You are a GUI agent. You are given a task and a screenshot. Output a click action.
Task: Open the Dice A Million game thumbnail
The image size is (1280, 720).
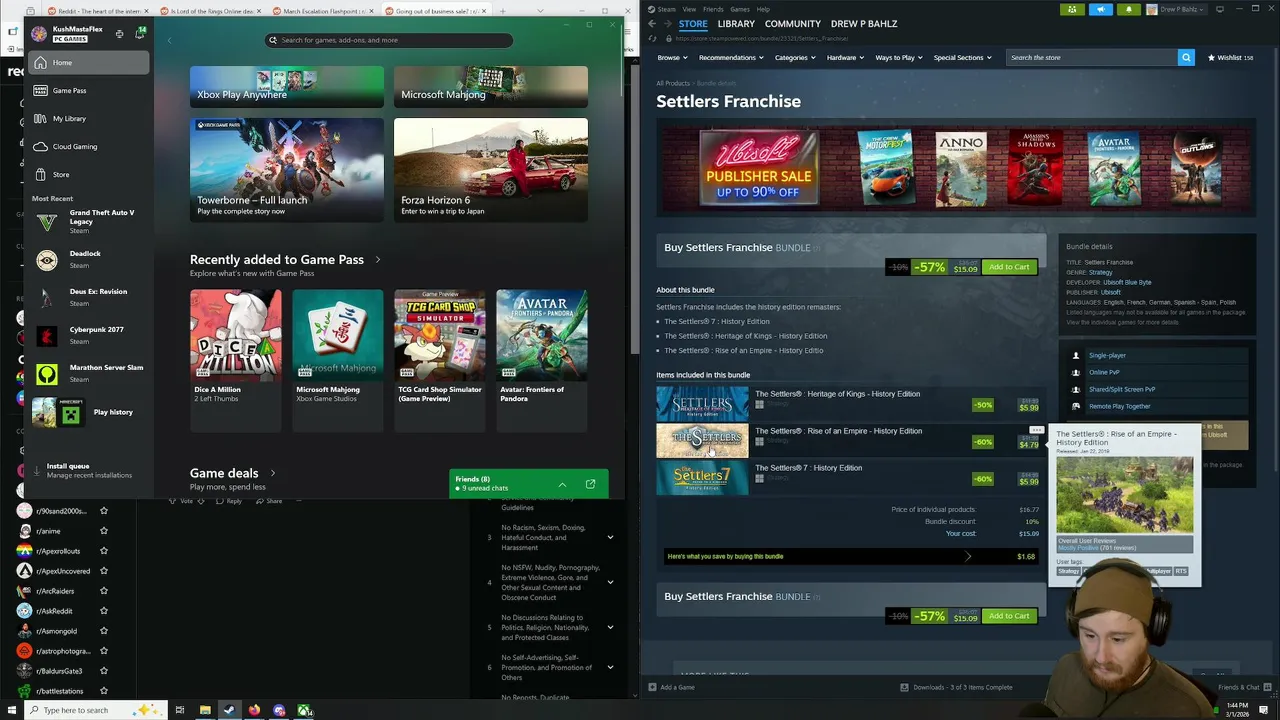(x=236, y=335)
